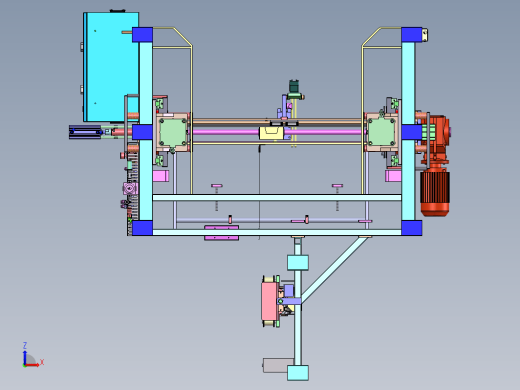This screenshot has width=520, height=390.
Task: Select the top-left blue corner block
Action: (x=142, y=35)
